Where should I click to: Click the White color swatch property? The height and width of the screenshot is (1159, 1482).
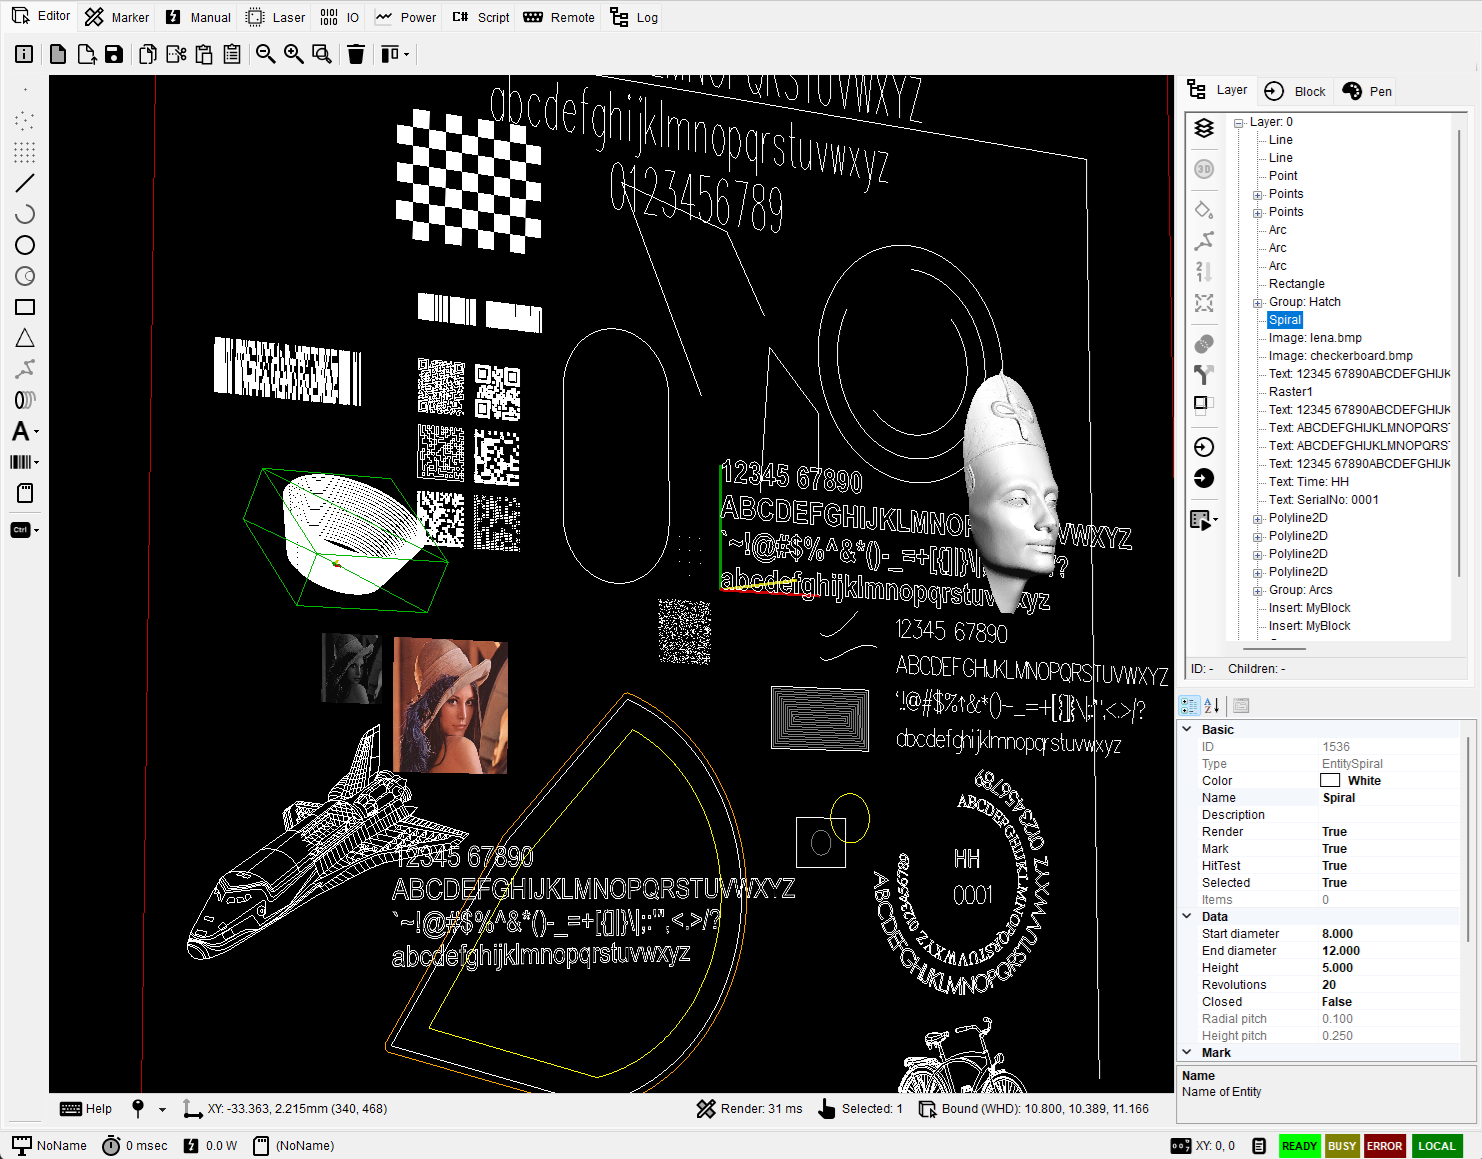coord(1330,780)
